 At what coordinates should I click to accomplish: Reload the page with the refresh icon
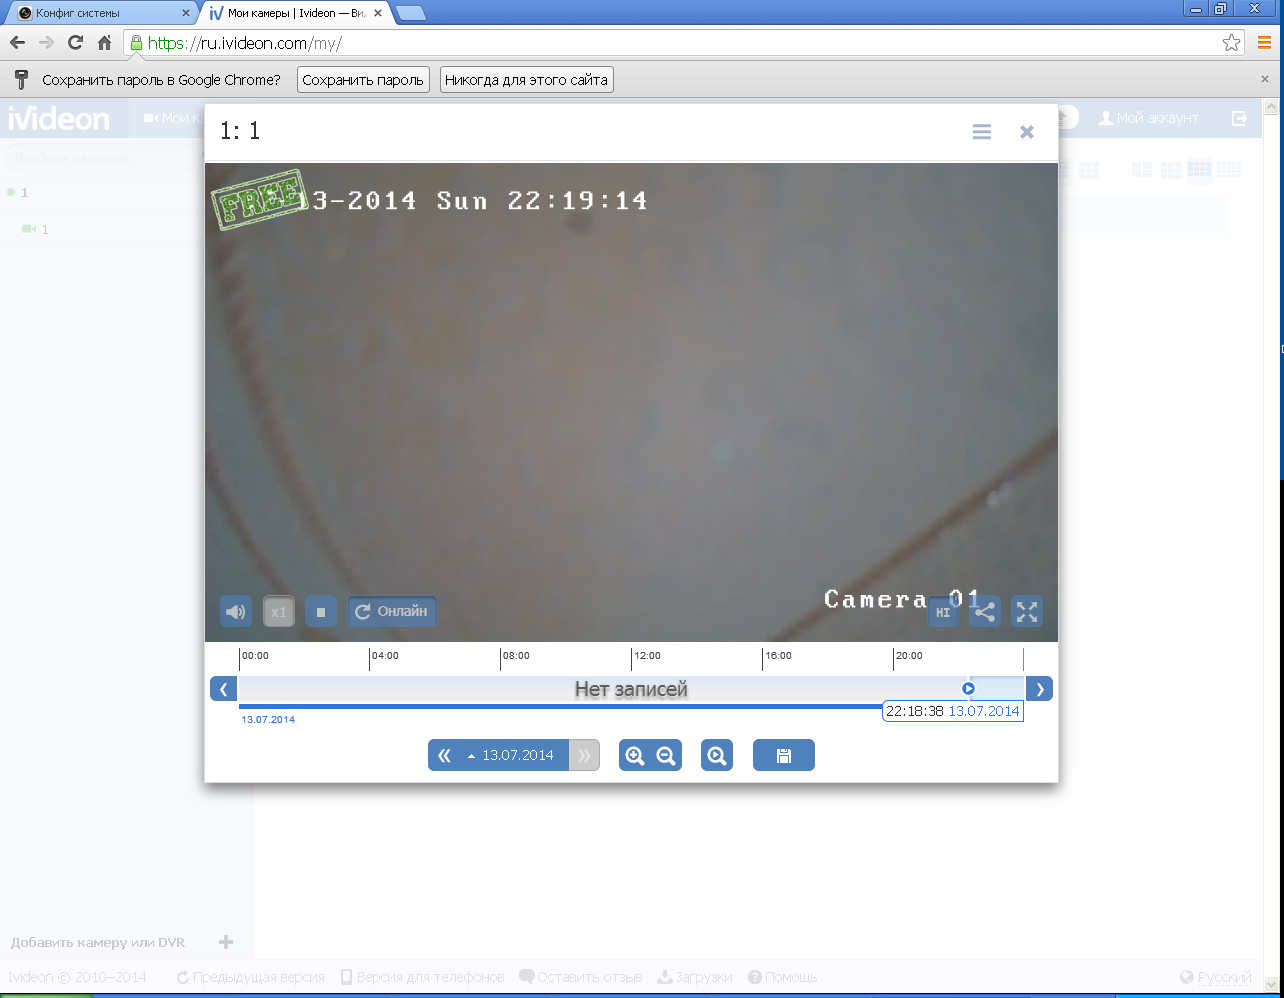[75, 43]
